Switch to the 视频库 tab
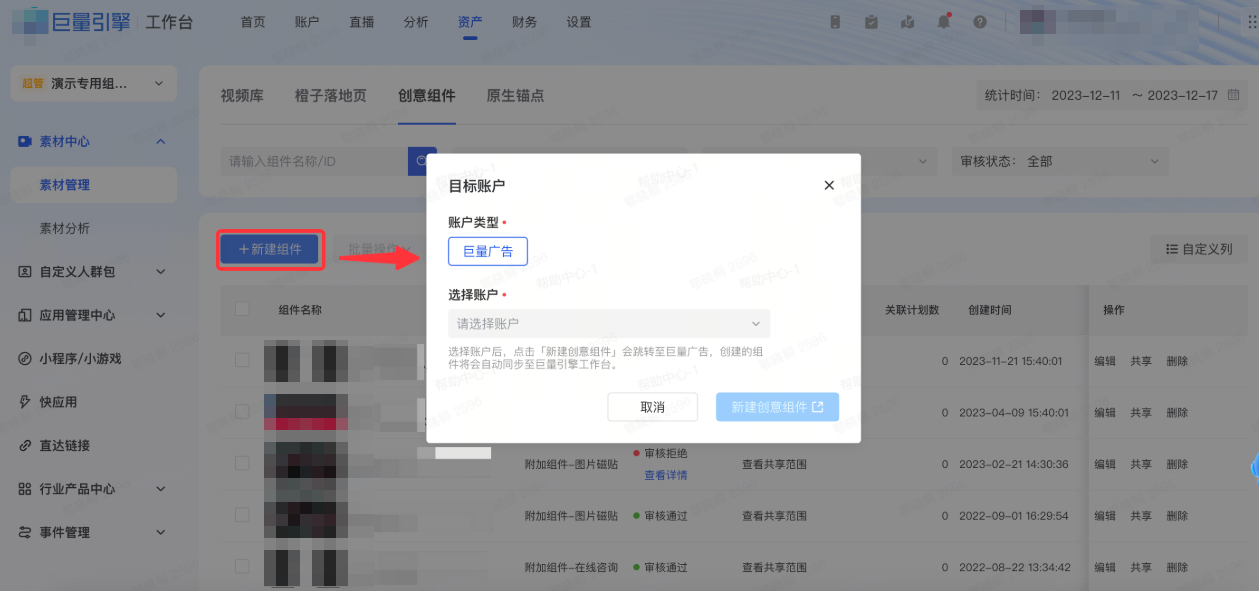 click(x=242, y=96)
